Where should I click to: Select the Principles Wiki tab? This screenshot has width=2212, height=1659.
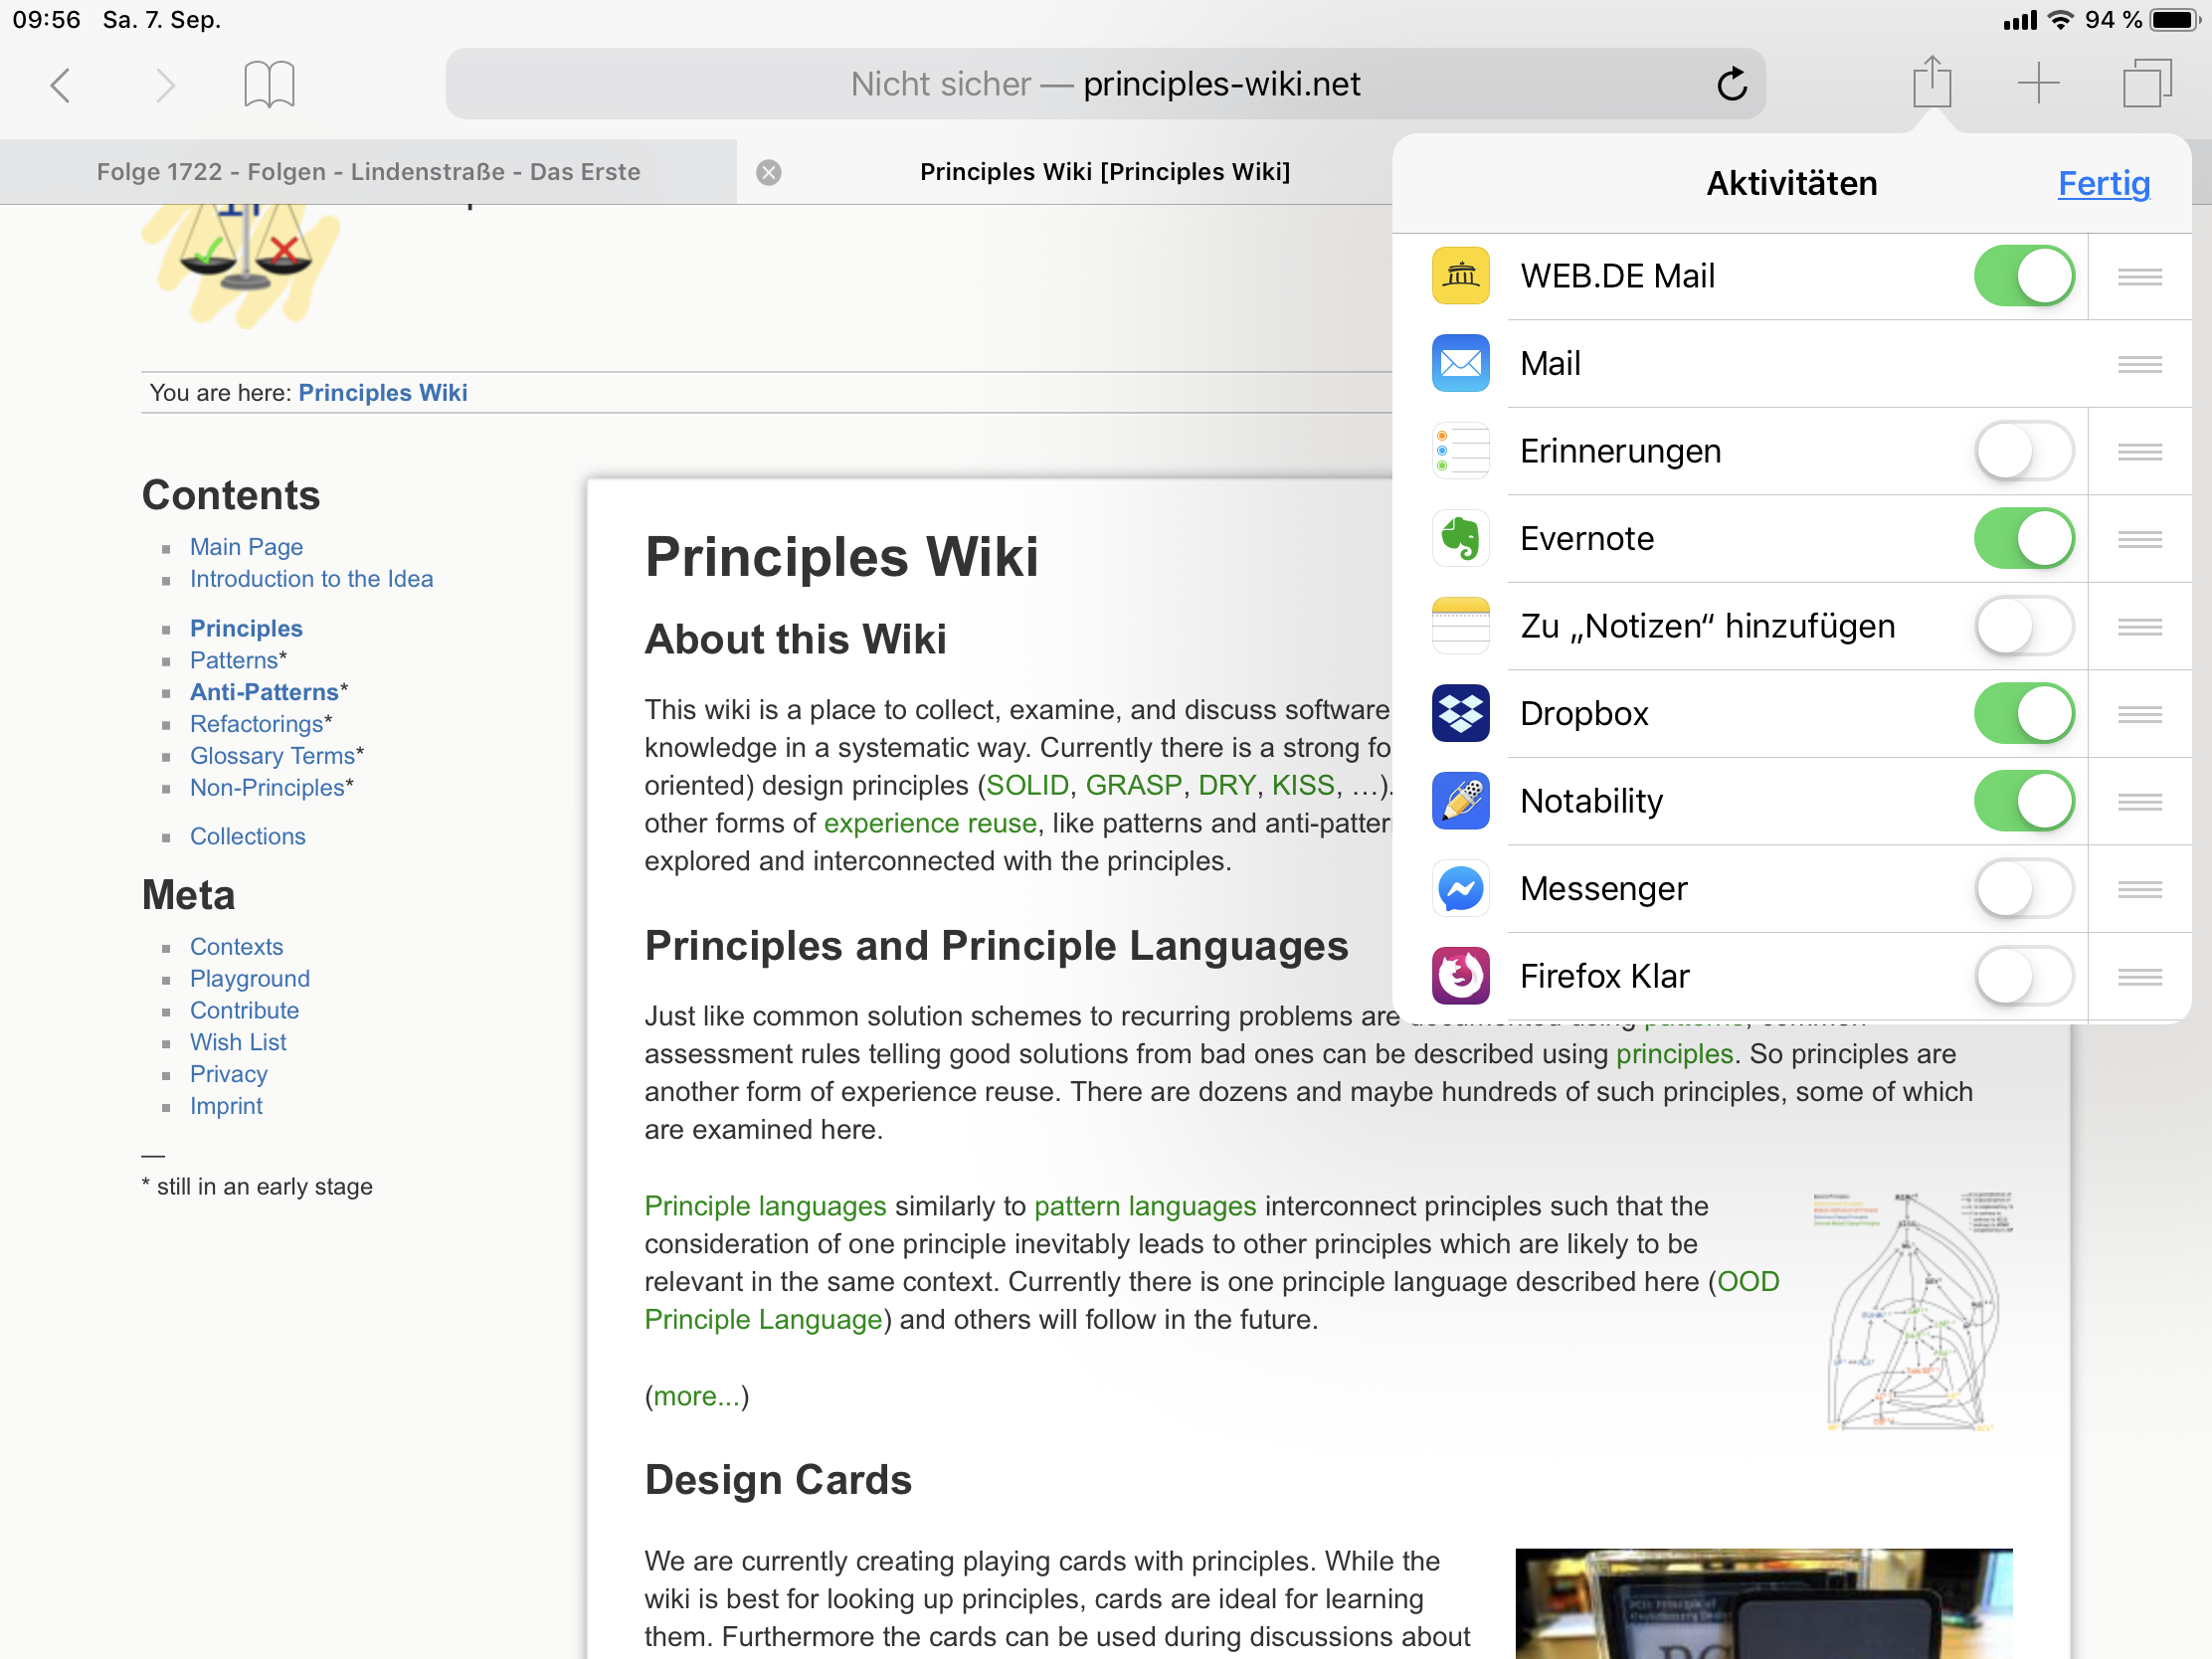click(1104, 172)
